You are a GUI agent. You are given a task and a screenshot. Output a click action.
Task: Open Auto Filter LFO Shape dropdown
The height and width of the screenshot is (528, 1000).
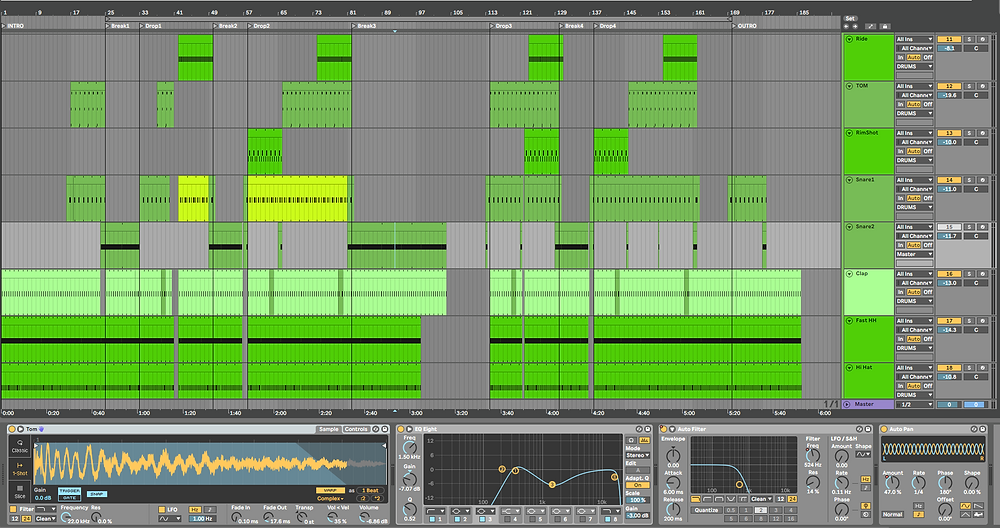[864, 455]
